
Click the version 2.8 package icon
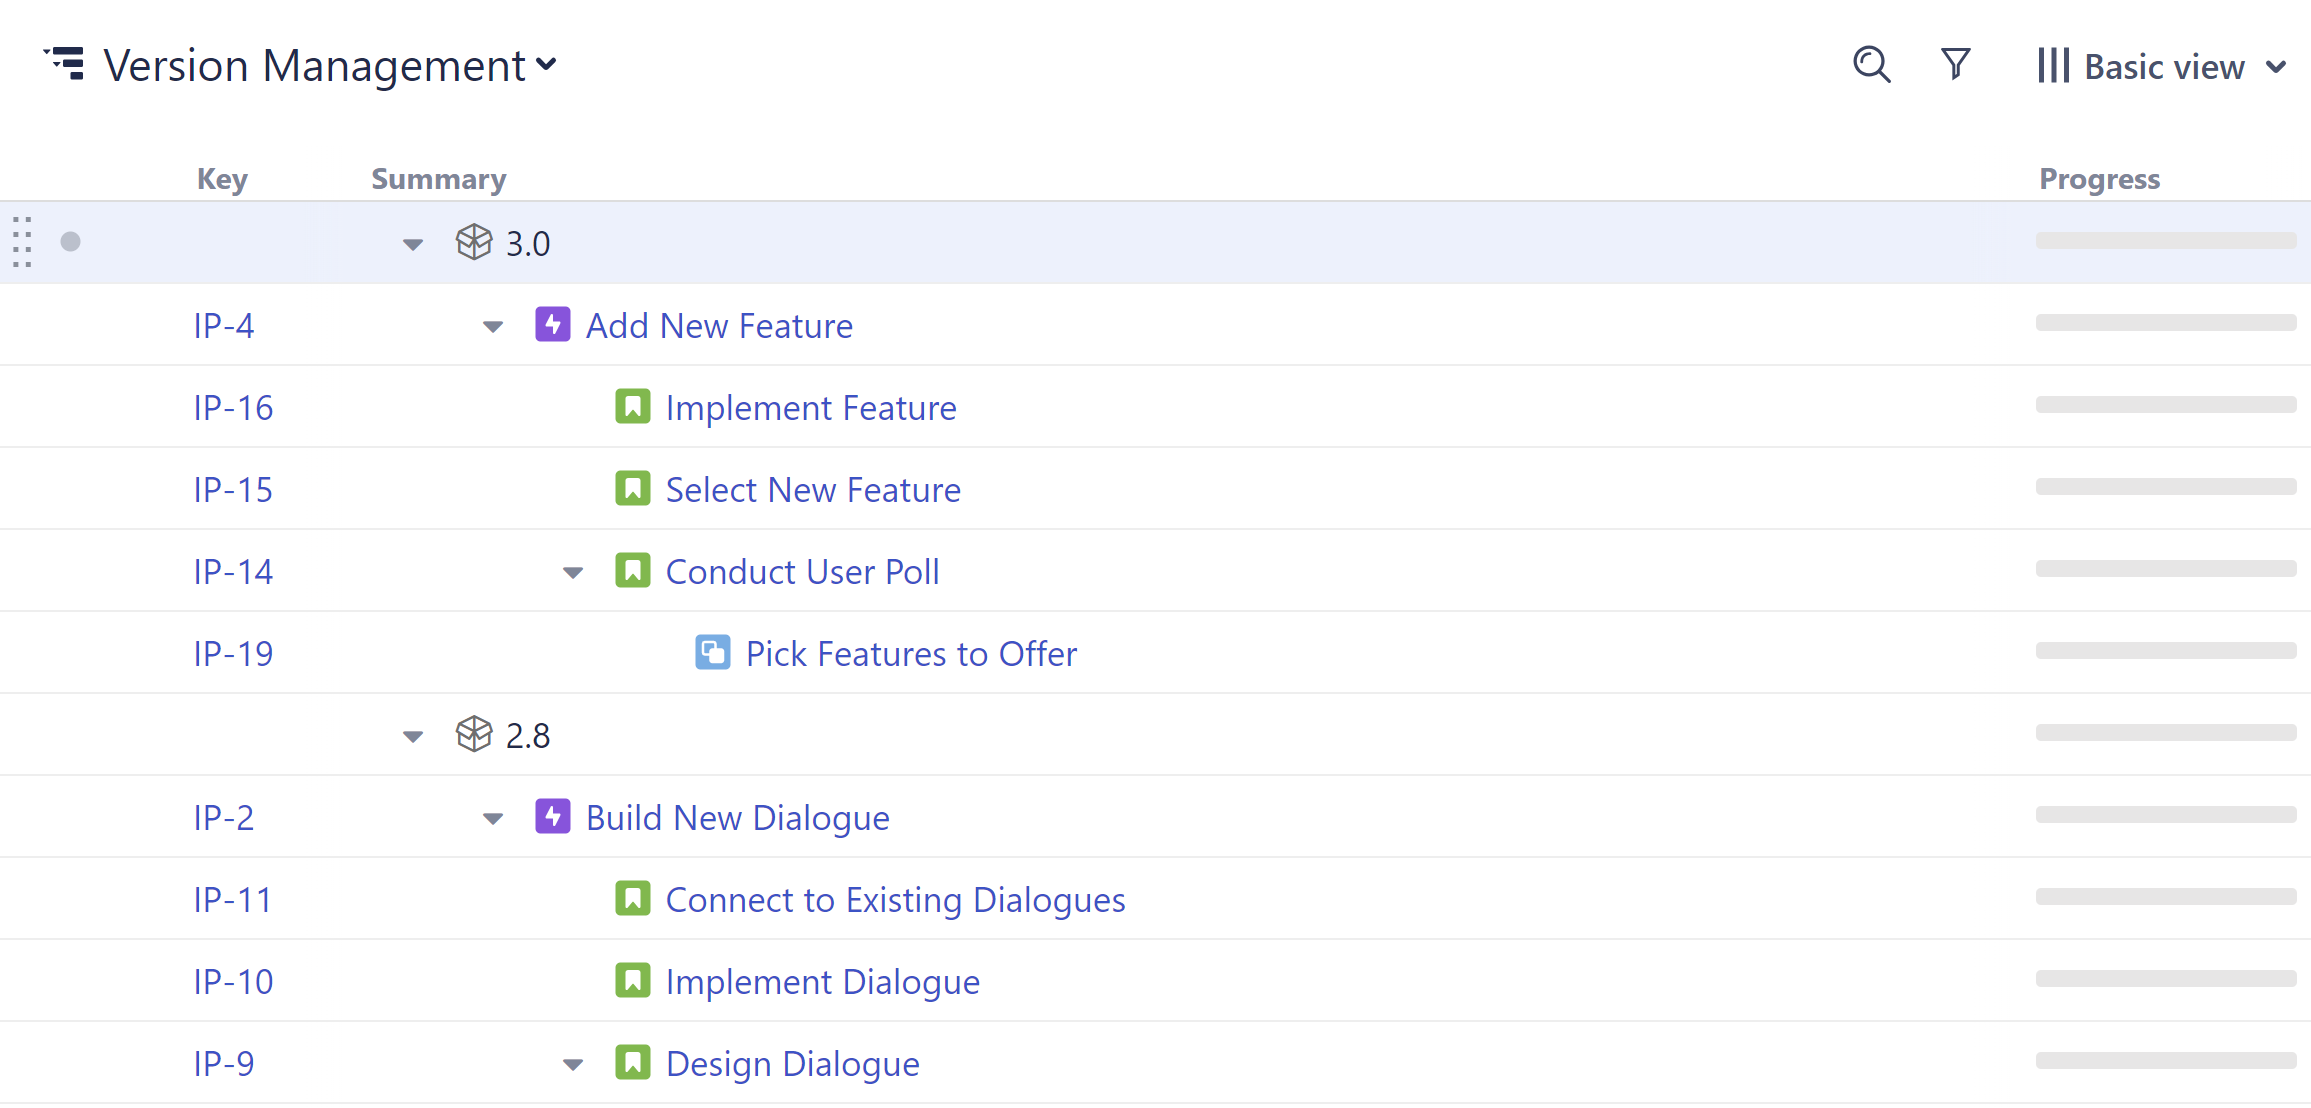click(474, 734)
